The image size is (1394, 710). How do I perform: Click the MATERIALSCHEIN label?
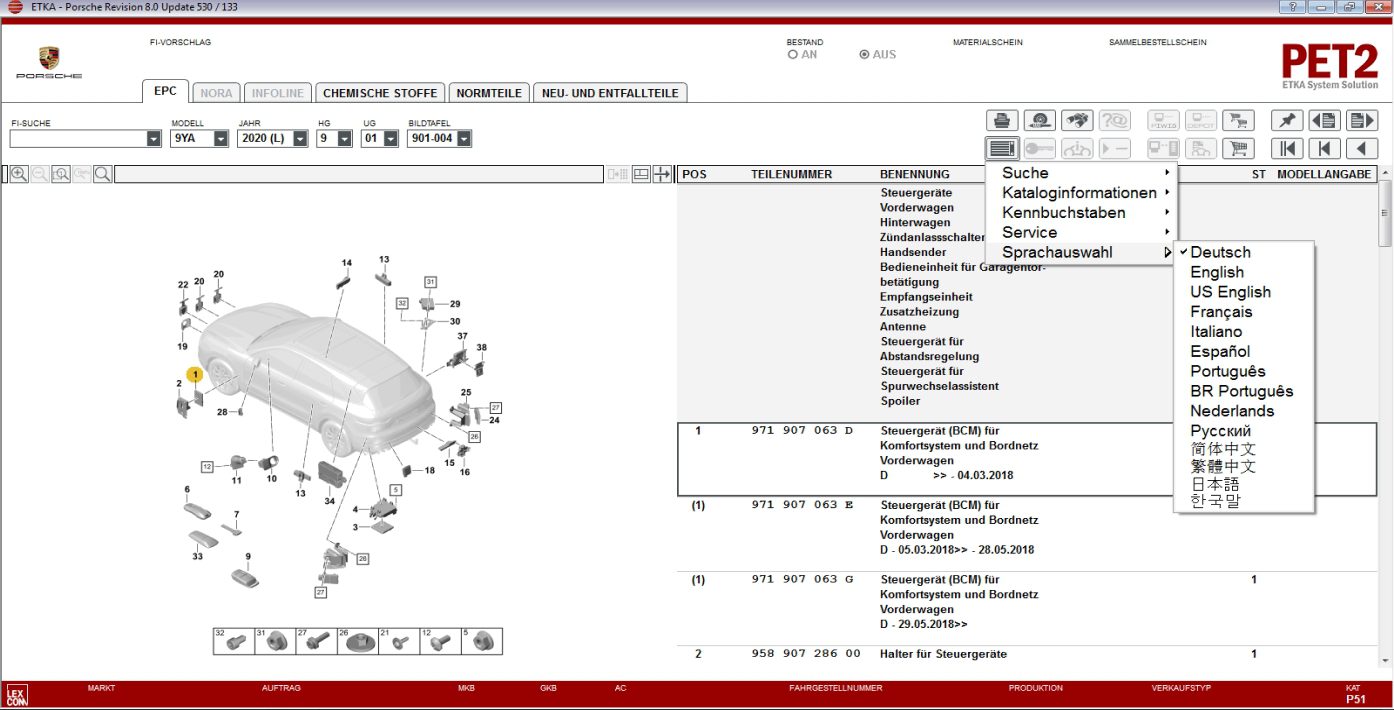(988, 43)
